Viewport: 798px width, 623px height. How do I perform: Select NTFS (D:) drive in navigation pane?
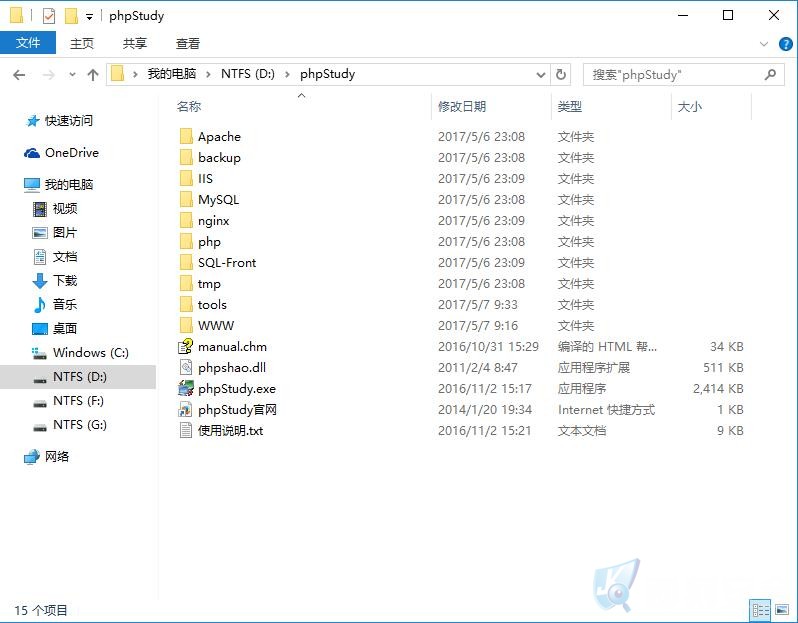pos(80,377)
